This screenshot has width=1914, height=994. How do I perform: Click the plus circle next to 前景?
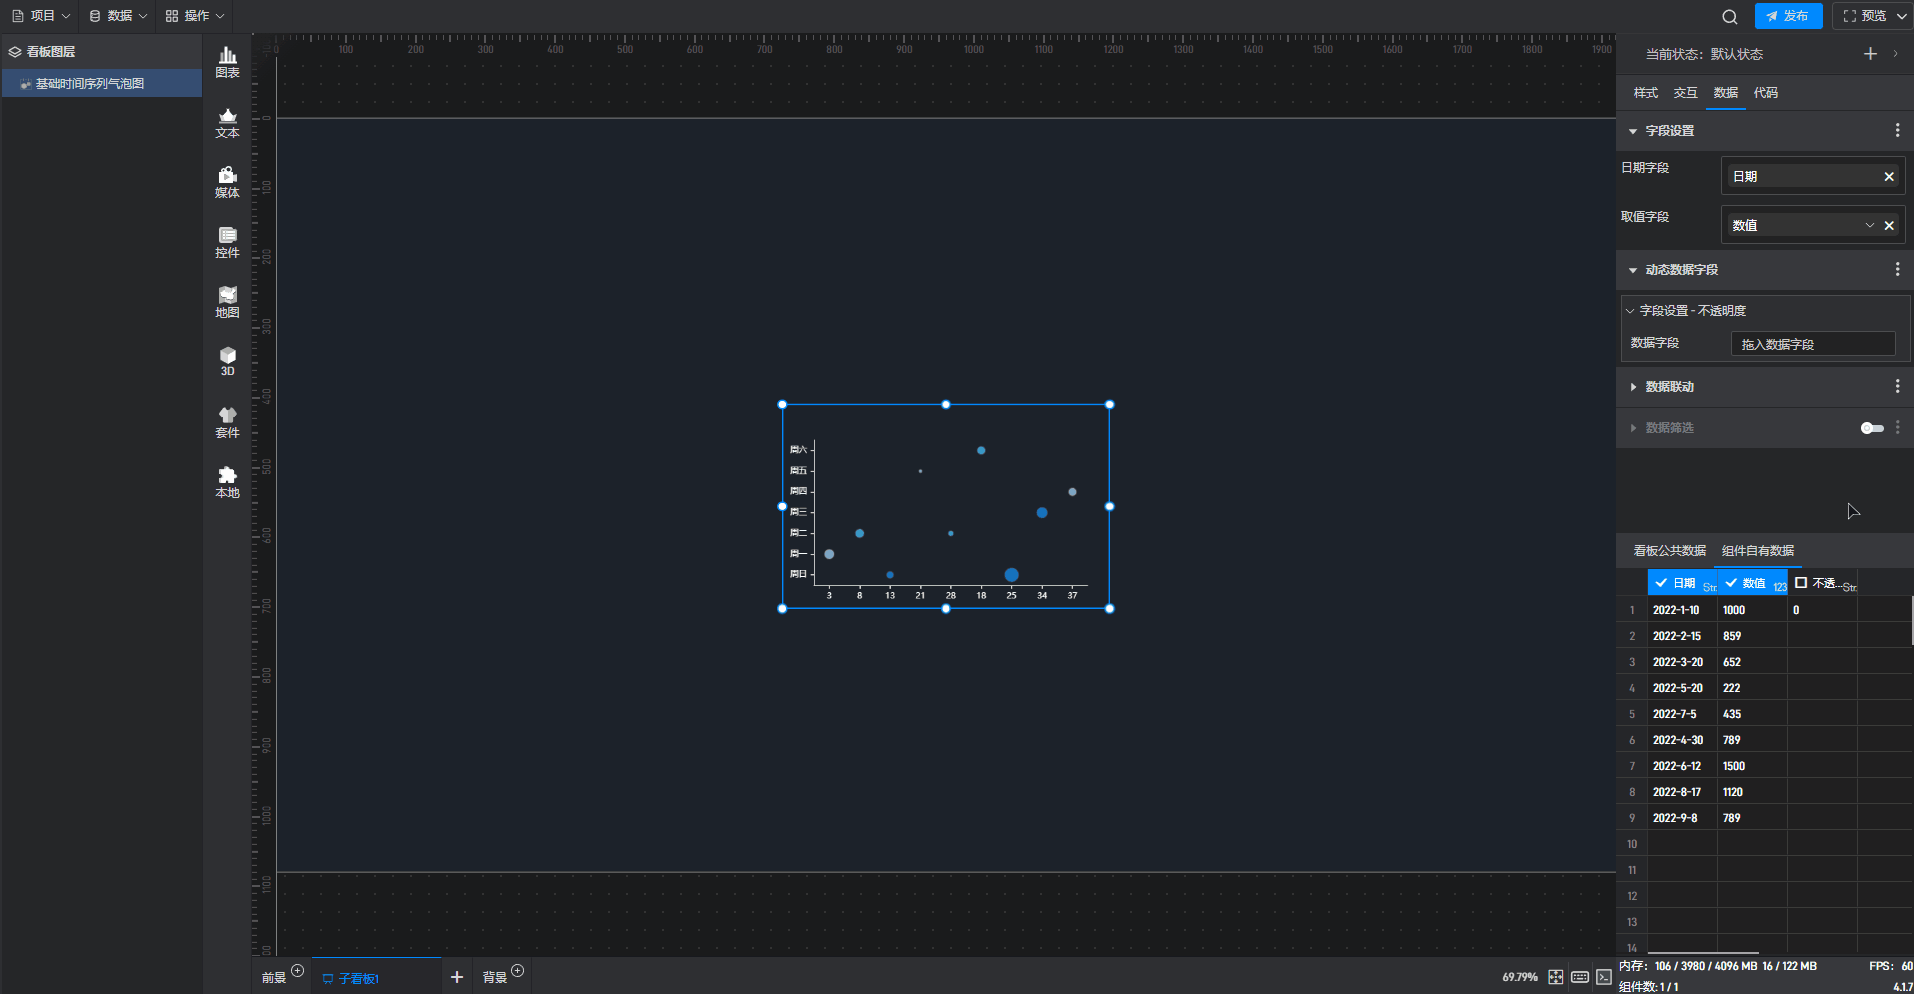297,970
